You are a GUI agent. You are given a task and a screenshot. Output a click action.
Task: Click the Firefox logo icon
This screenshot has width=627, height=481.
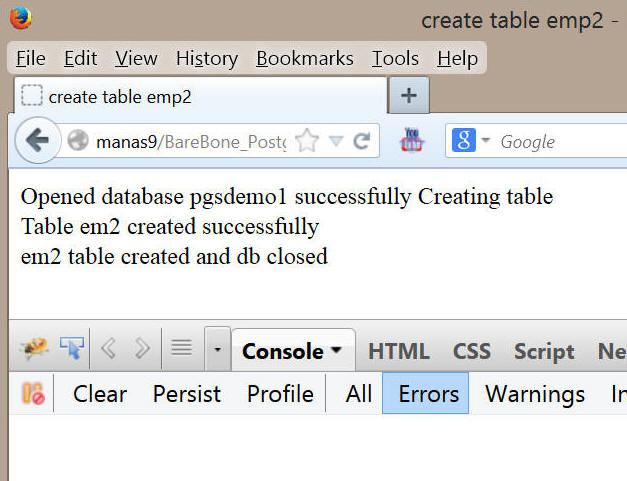(x=20, y=18)
